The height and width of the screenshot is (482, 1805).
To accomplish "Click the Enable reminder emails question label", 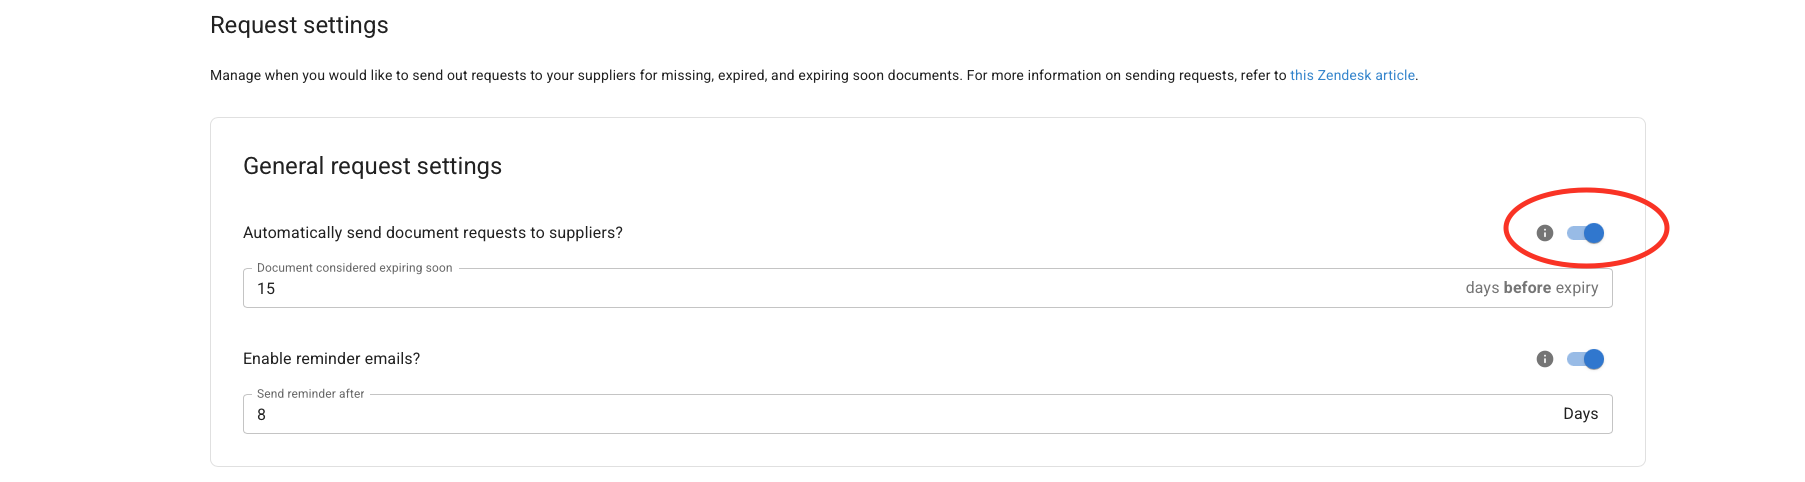I will tap(331, 359).
